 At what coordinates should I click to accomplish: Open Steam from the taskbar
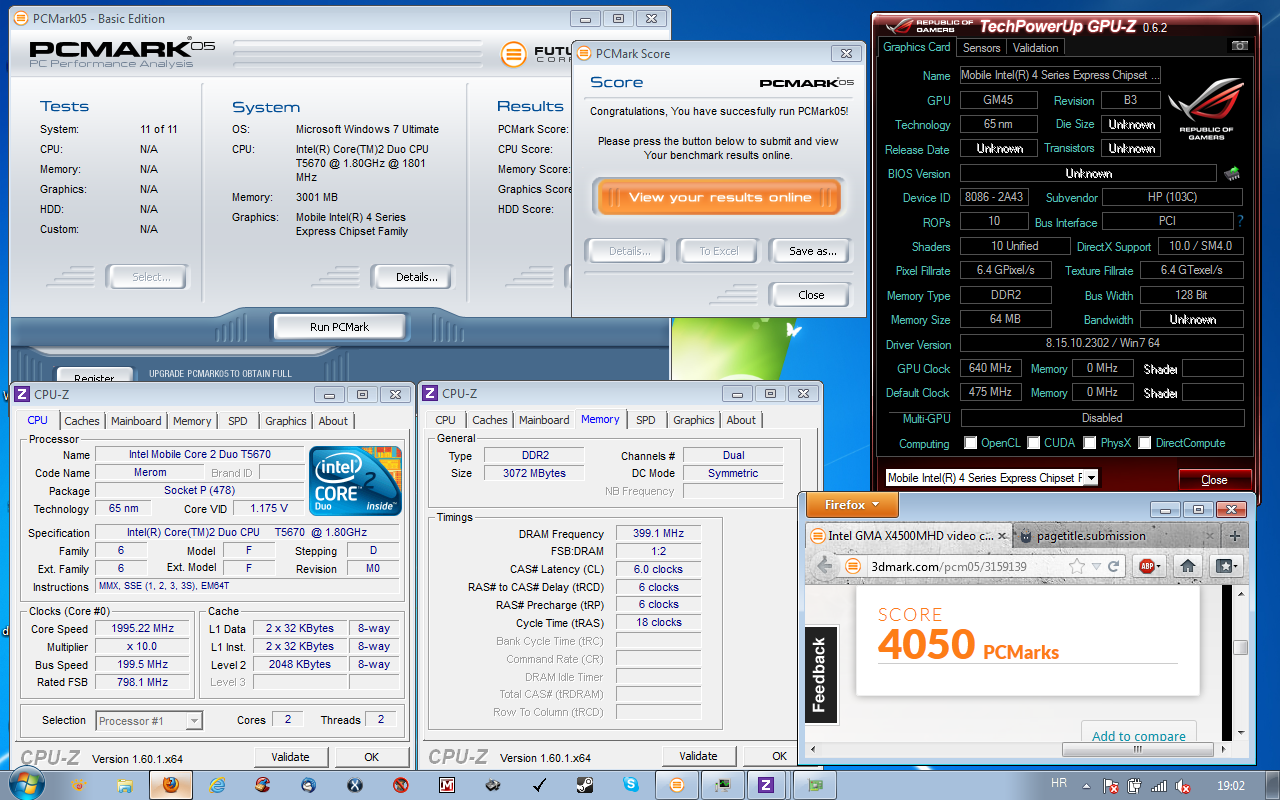point(584,785)
